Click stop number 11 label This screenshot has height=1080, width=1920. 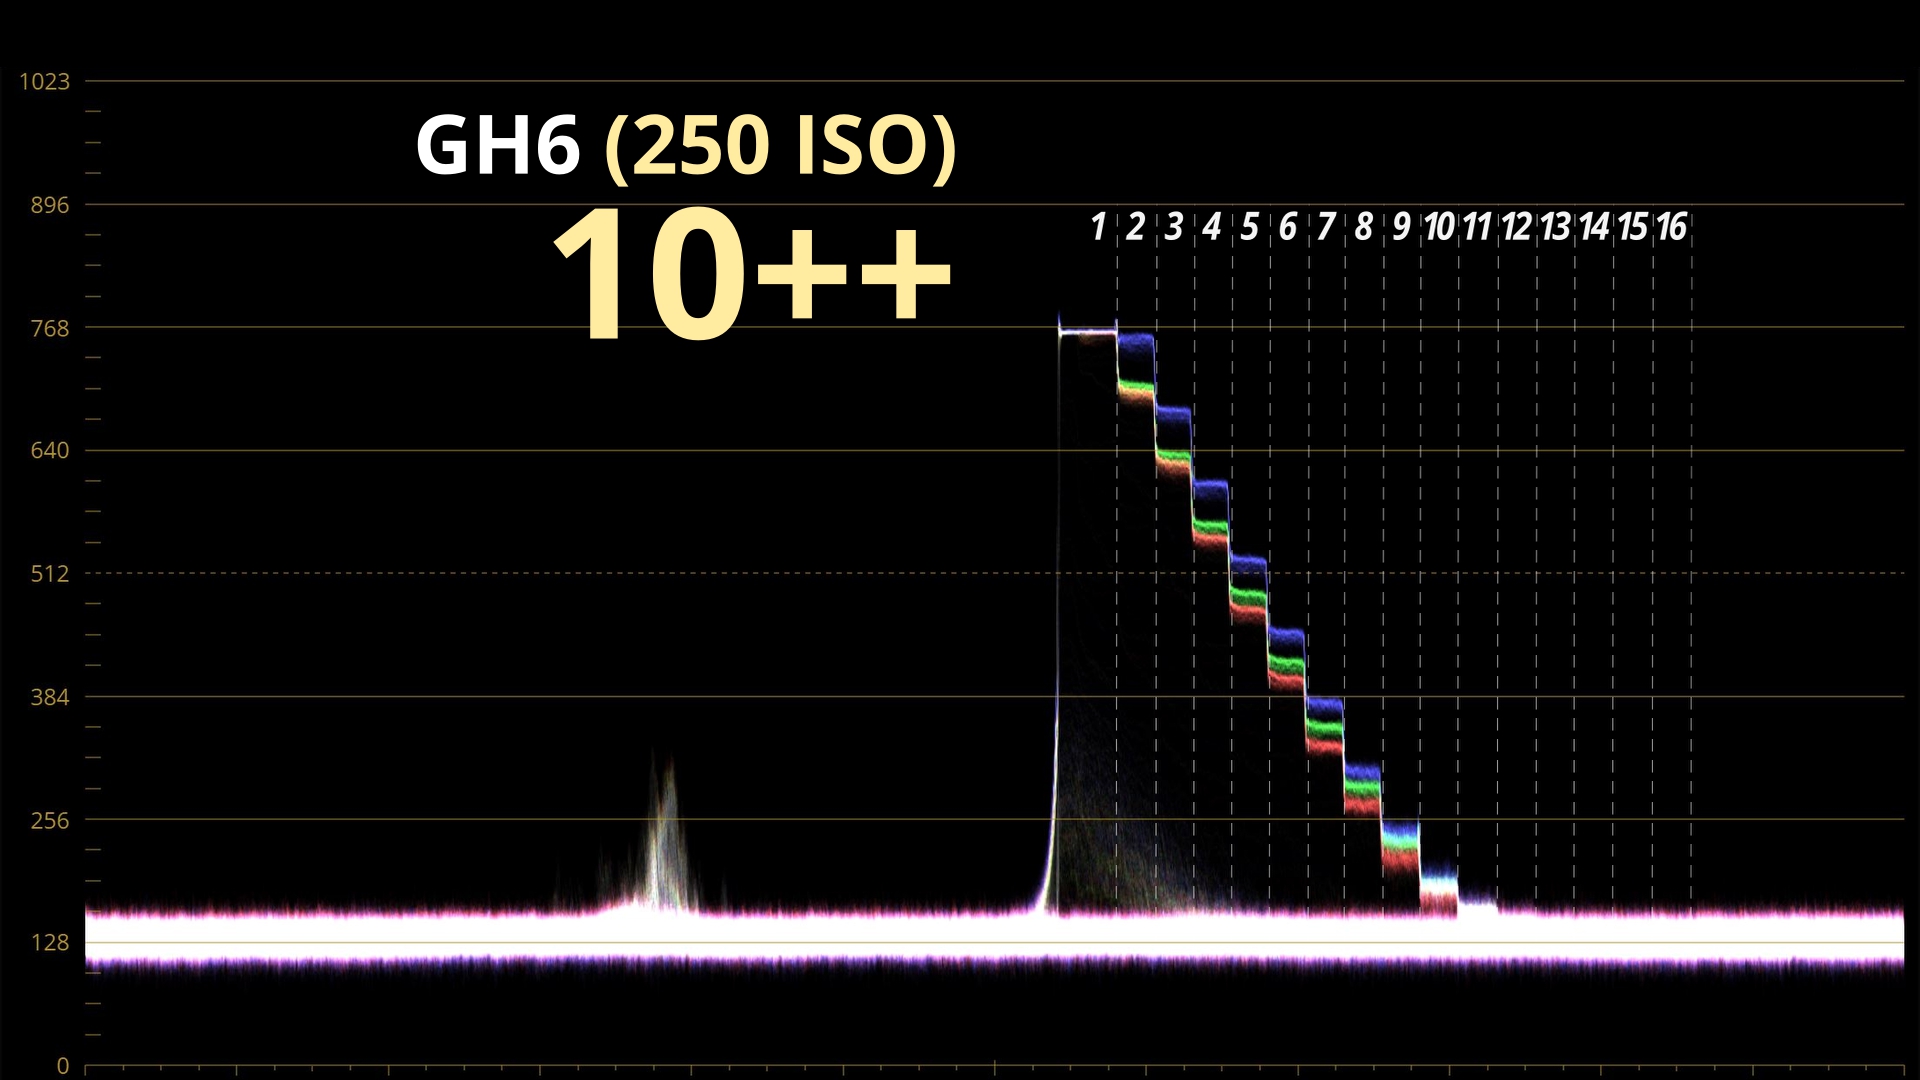click(x=1478, y=227)
